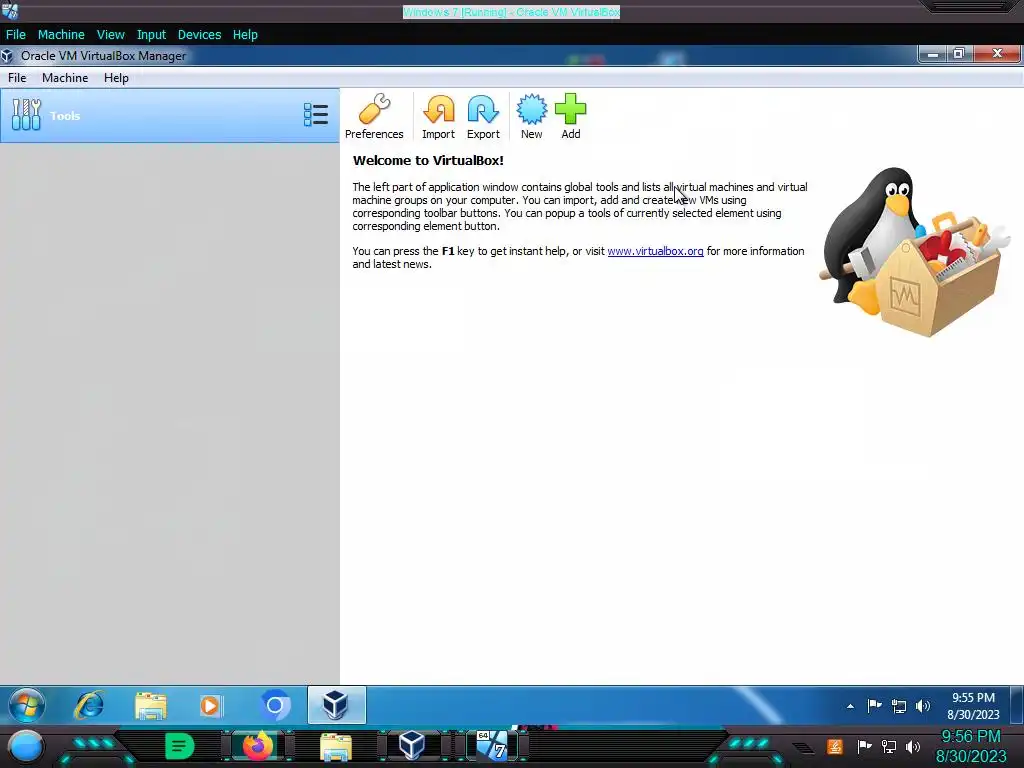The width and height of the screenshot is (1024, 768).
Task: Open the host taskbar file explorer
Action: click(336, 747)
